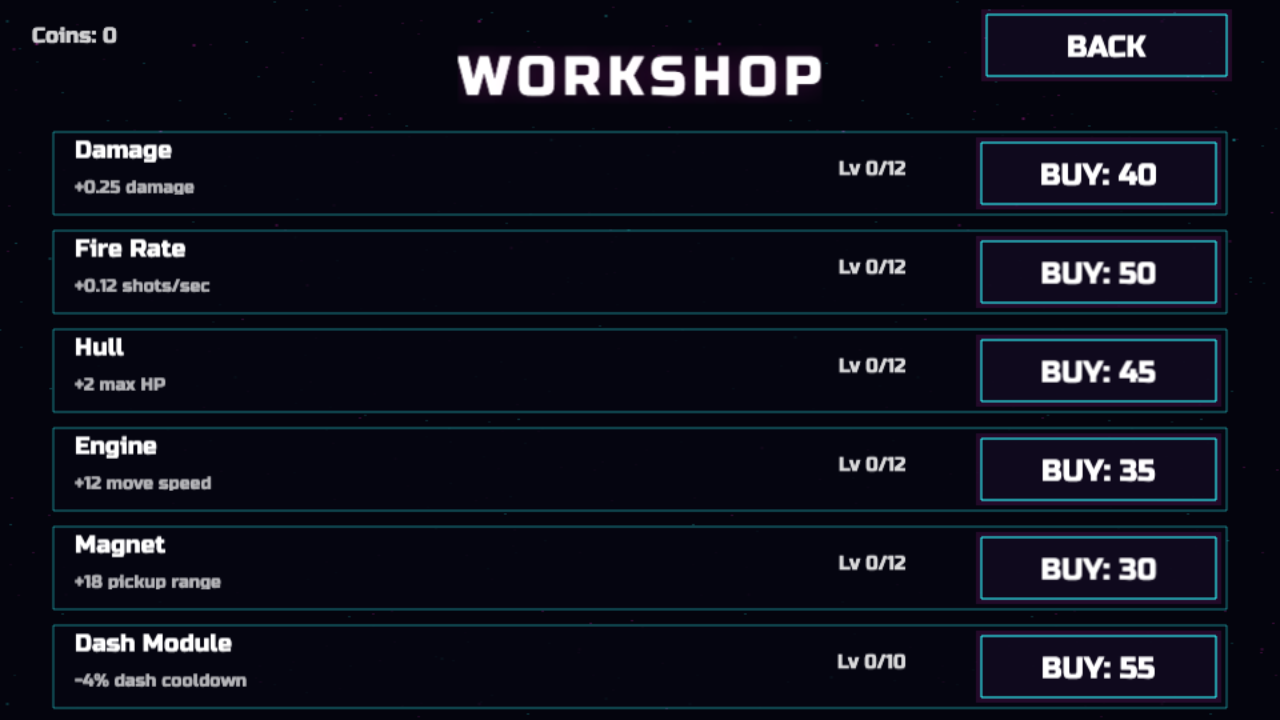The width and height of the screenshot is (1280, 720).
Task: Click the Coins counter
Action: pos(74,36)
